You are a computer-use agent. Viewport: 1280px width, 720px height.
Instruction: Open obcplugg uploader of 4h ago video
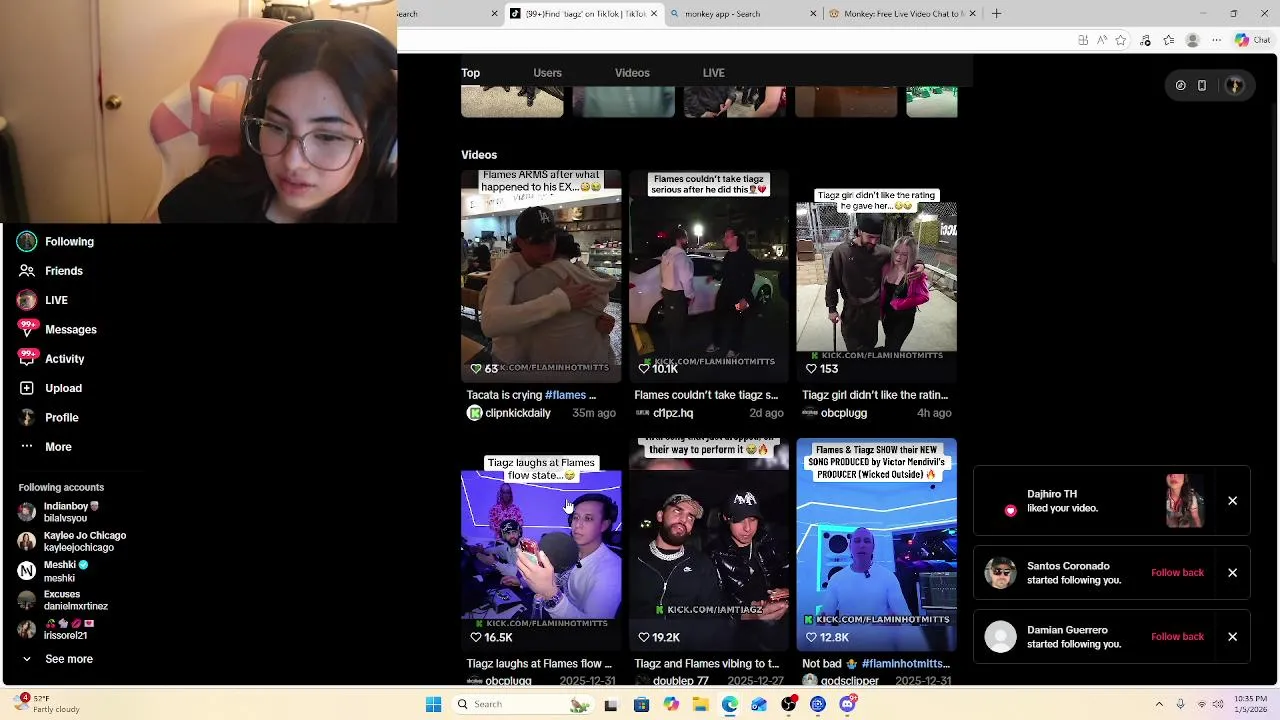(835, 413)
